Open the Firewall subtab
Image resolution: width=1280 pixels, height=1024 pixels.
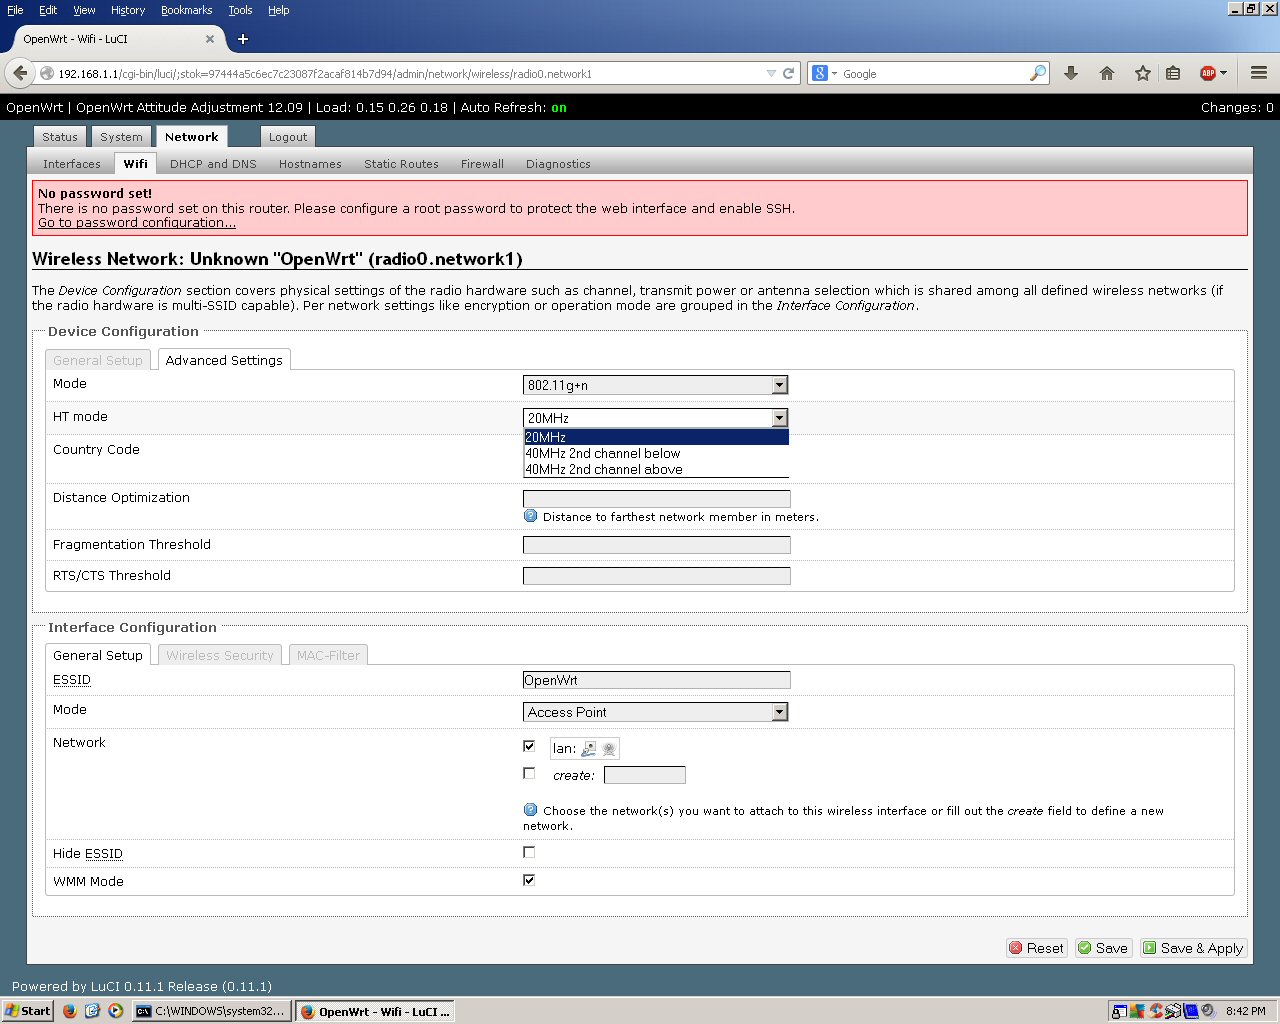pyautogui.click(x=482, y=164)
